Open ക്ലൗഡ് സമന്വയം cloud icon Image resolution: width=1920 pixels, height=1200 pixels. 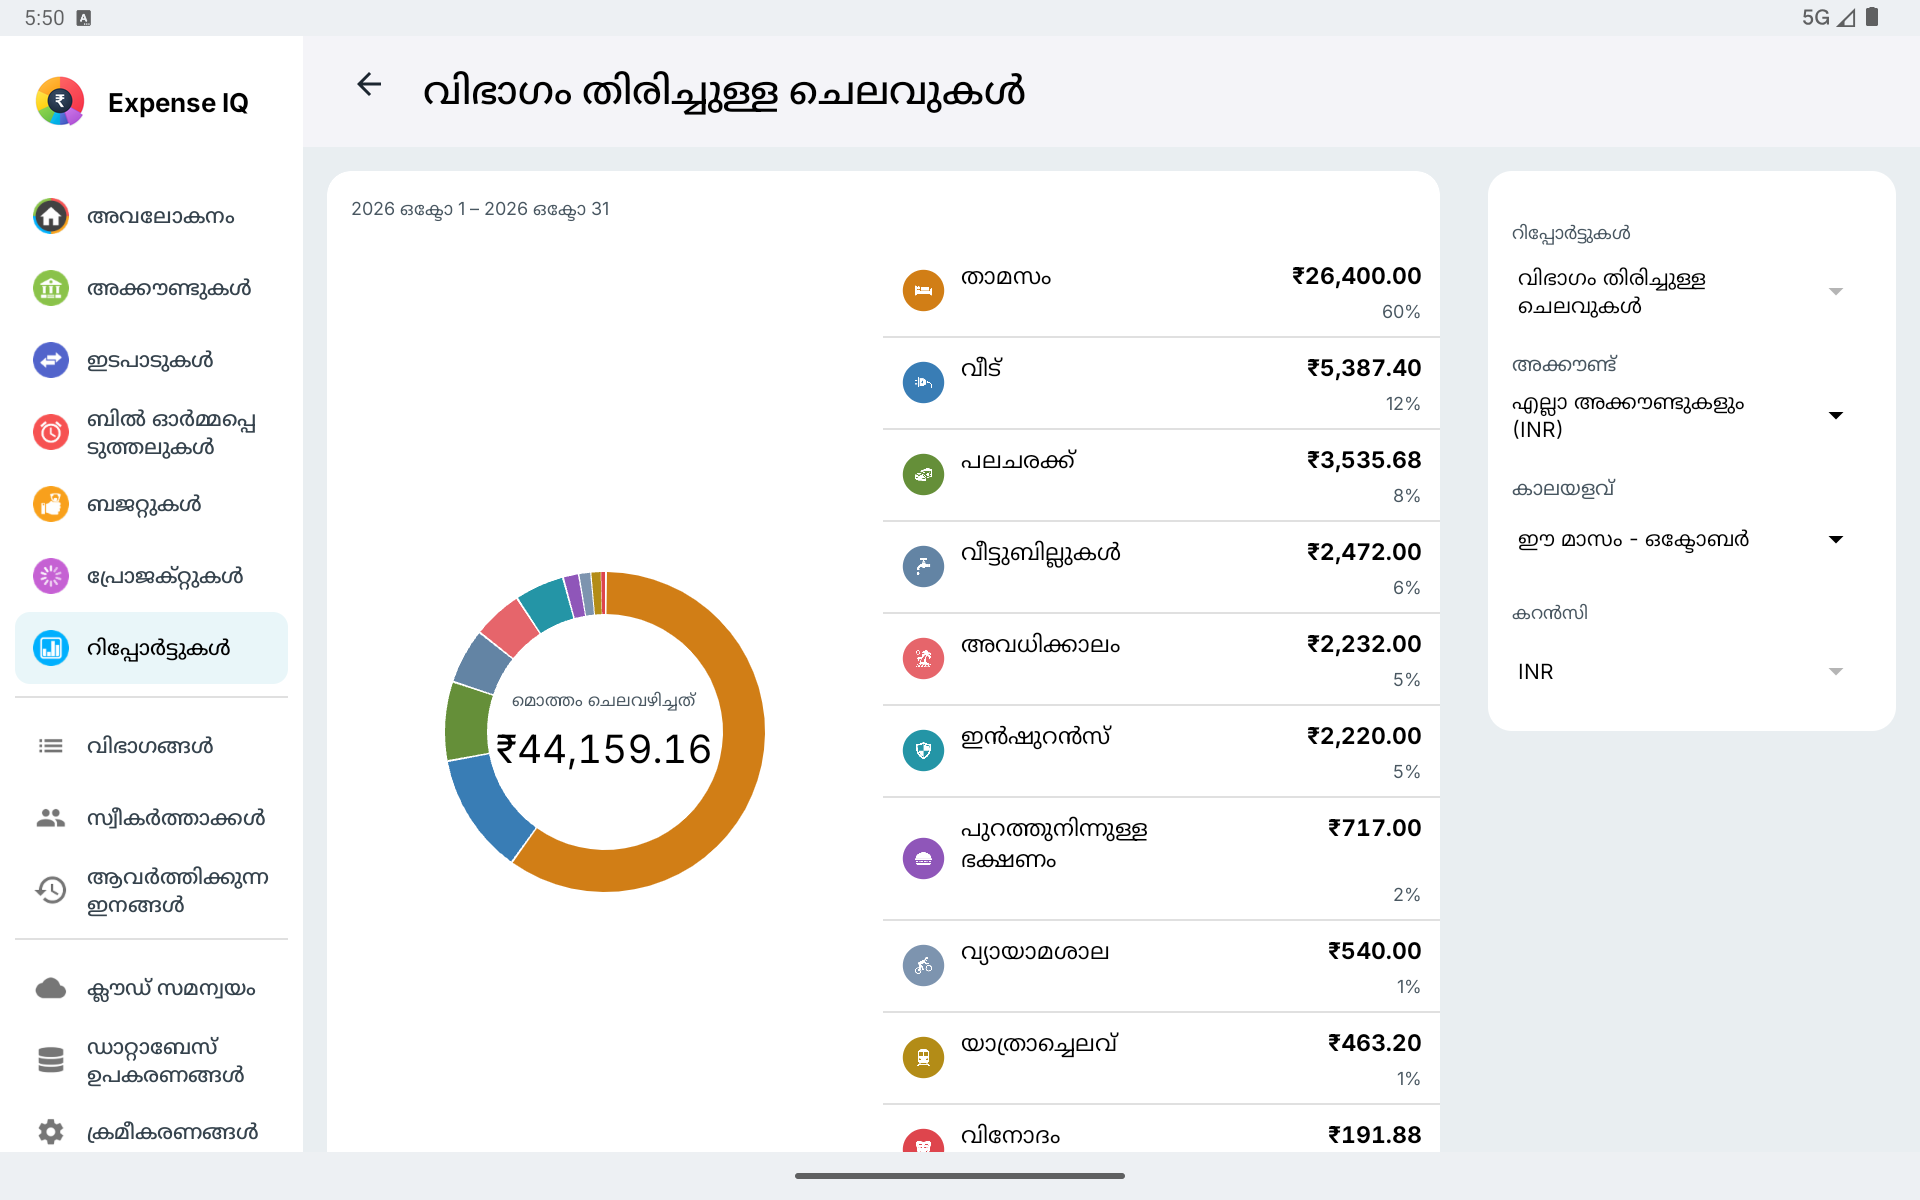click(x=51, y=988)
